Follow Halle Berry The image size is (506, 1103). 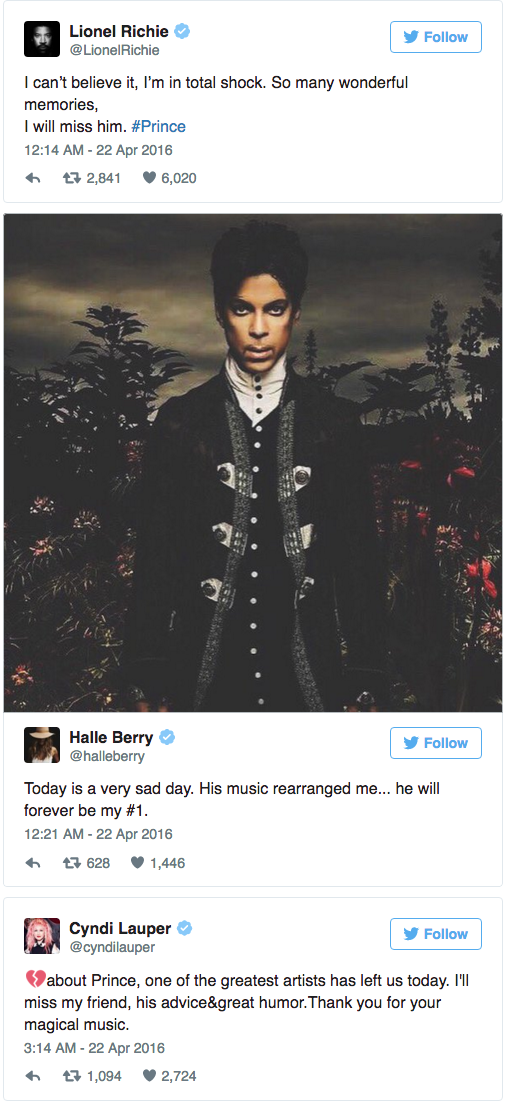(x=436, y=743)
